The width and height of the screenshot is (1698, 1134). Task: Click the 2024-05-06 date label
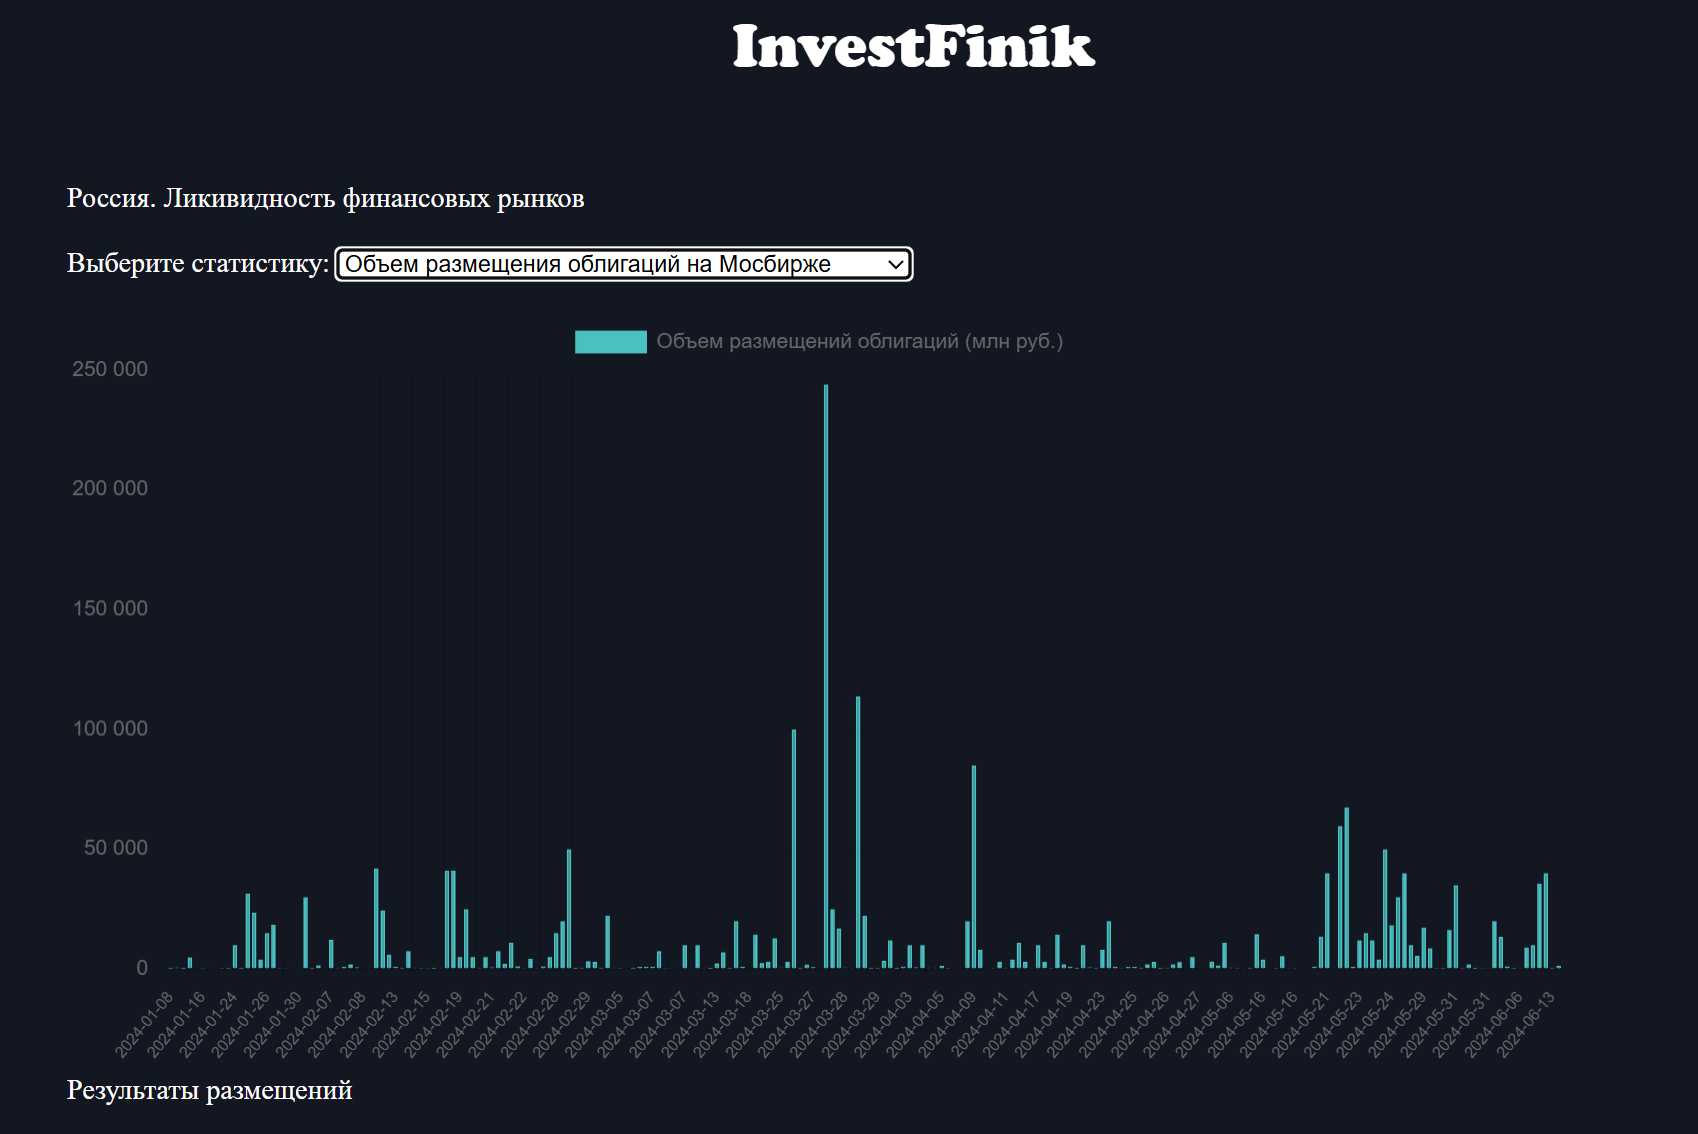(1206, 1023)
